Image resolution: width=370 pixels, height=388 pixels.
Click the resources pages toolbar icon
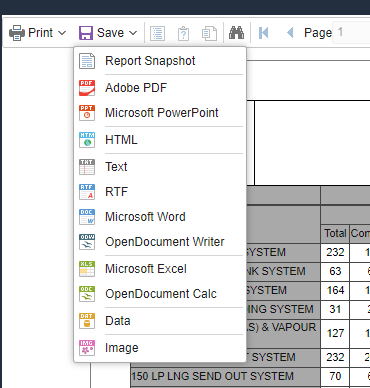click(209, 33)
